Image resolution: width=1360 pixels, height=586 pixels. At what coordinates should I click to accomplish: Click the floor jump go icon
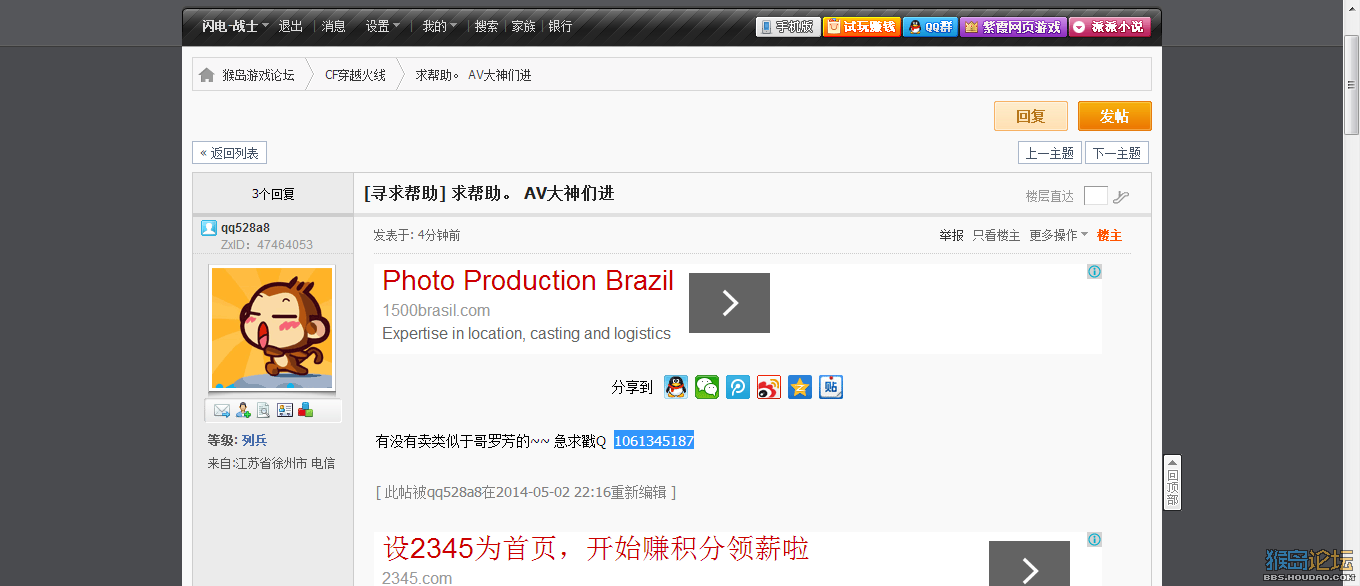(1121, 196)
